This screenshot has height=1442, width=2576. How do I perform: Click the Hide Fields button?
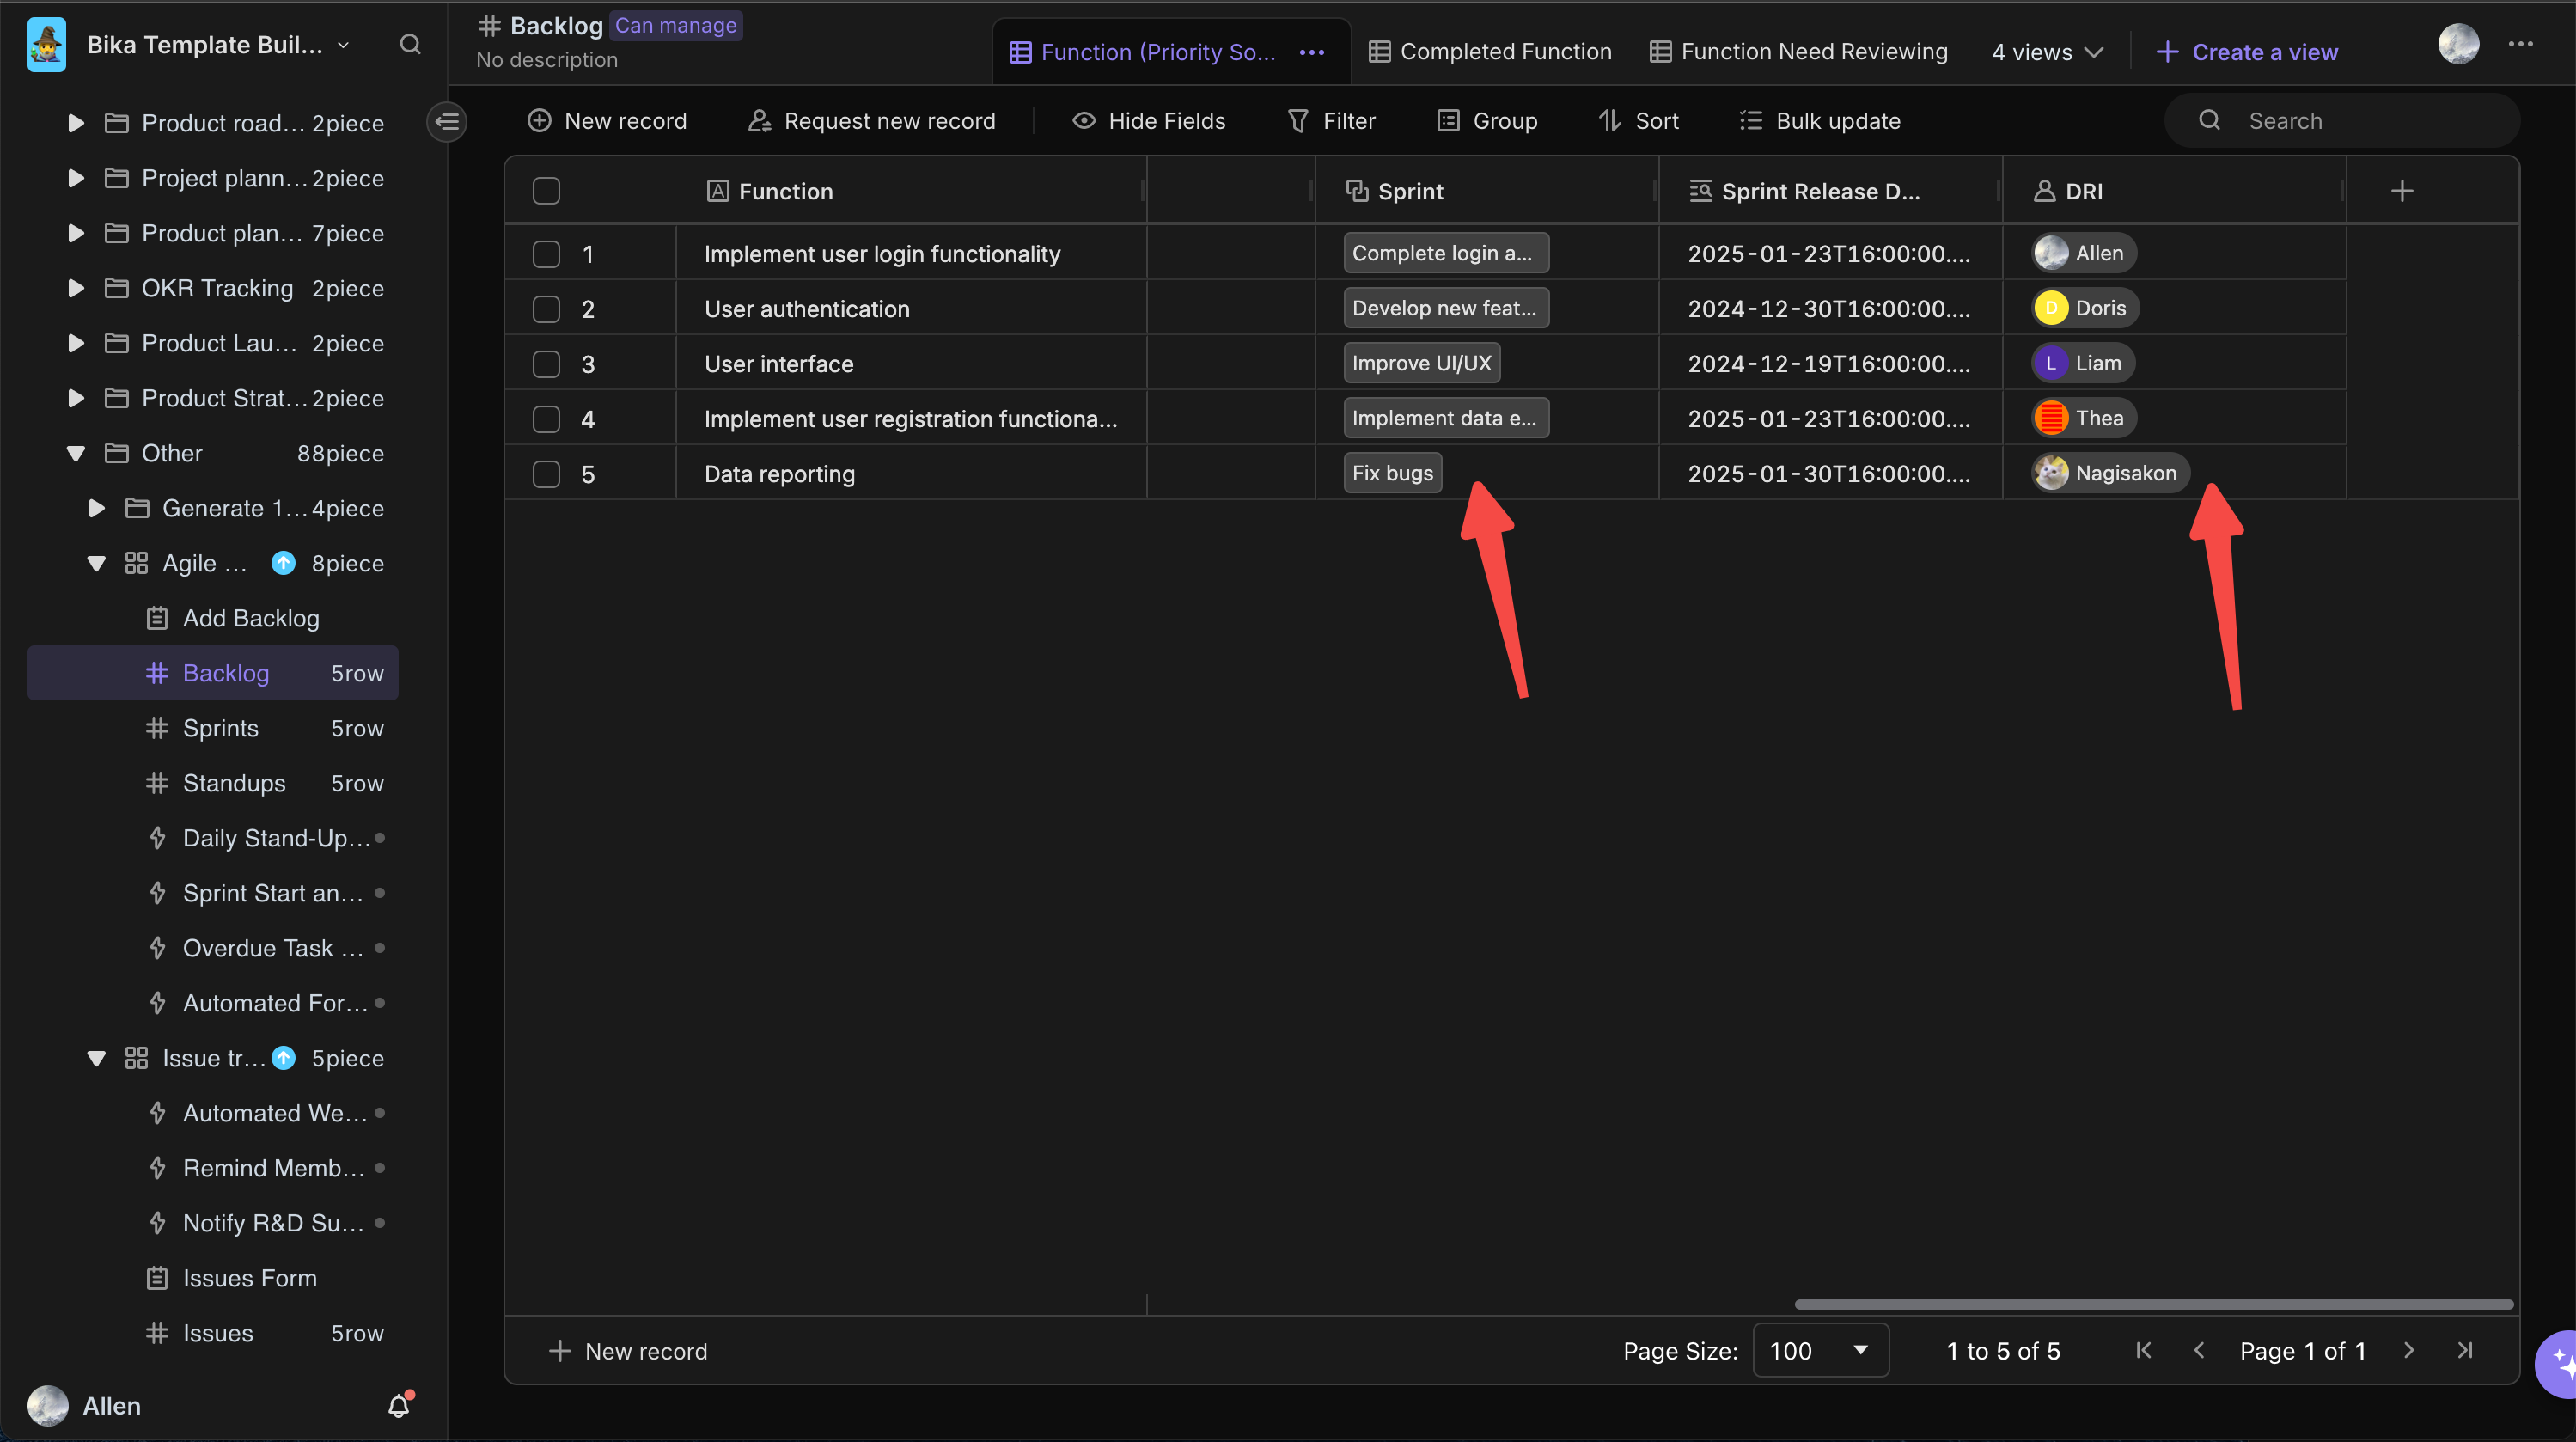coord(1148,121)
